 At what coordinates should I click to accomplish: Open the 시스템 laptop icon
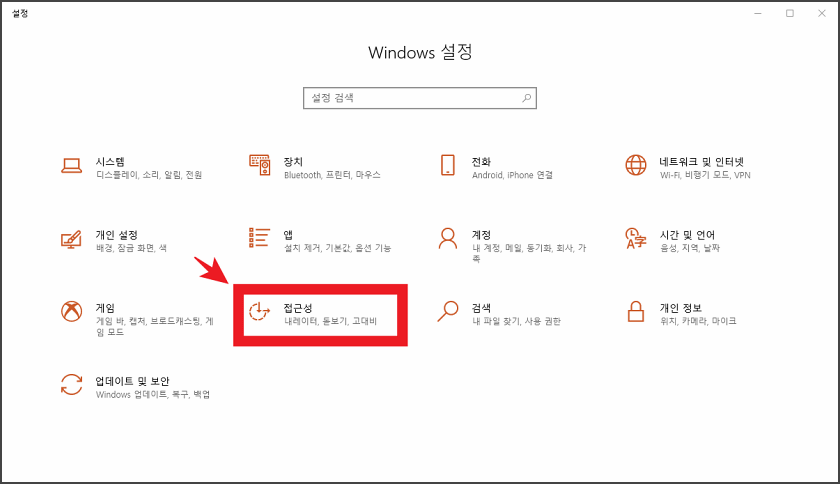(x=71, y=166)
